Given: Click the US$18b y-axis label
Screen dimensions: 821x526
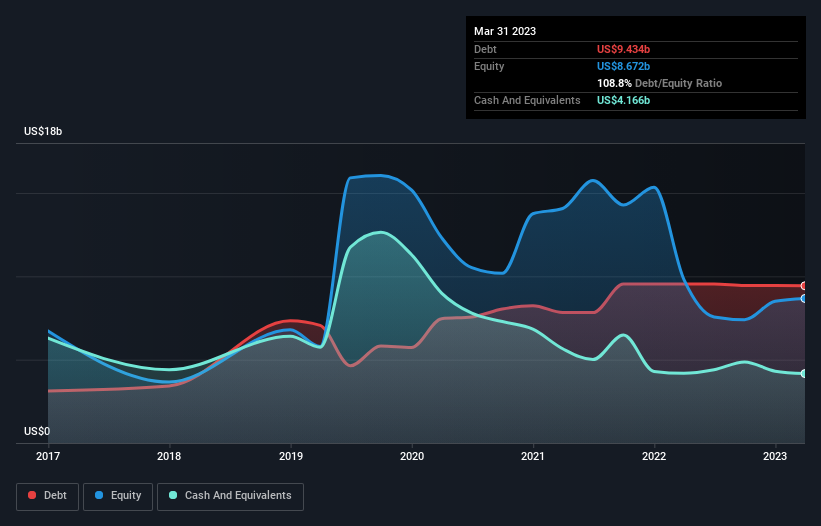Looking at the screenshot, I should (43, 131).
